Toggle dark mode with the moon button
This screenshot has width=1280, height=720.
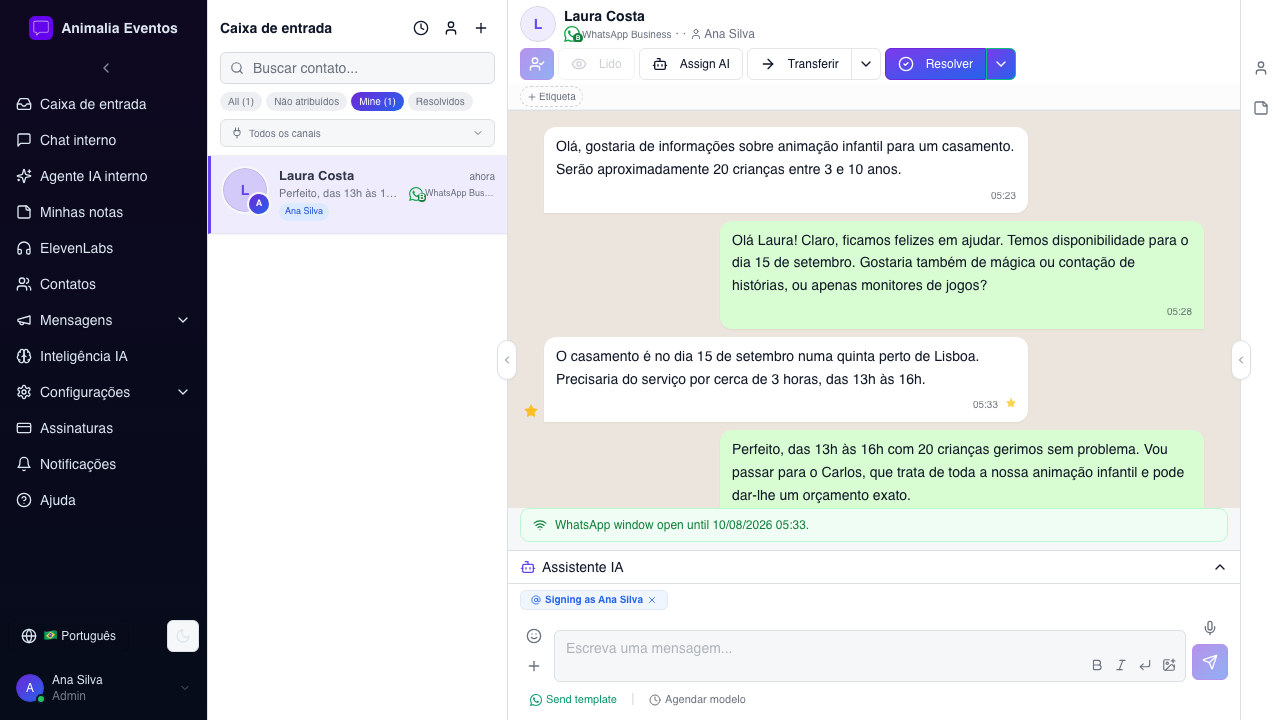pos(183,636)
